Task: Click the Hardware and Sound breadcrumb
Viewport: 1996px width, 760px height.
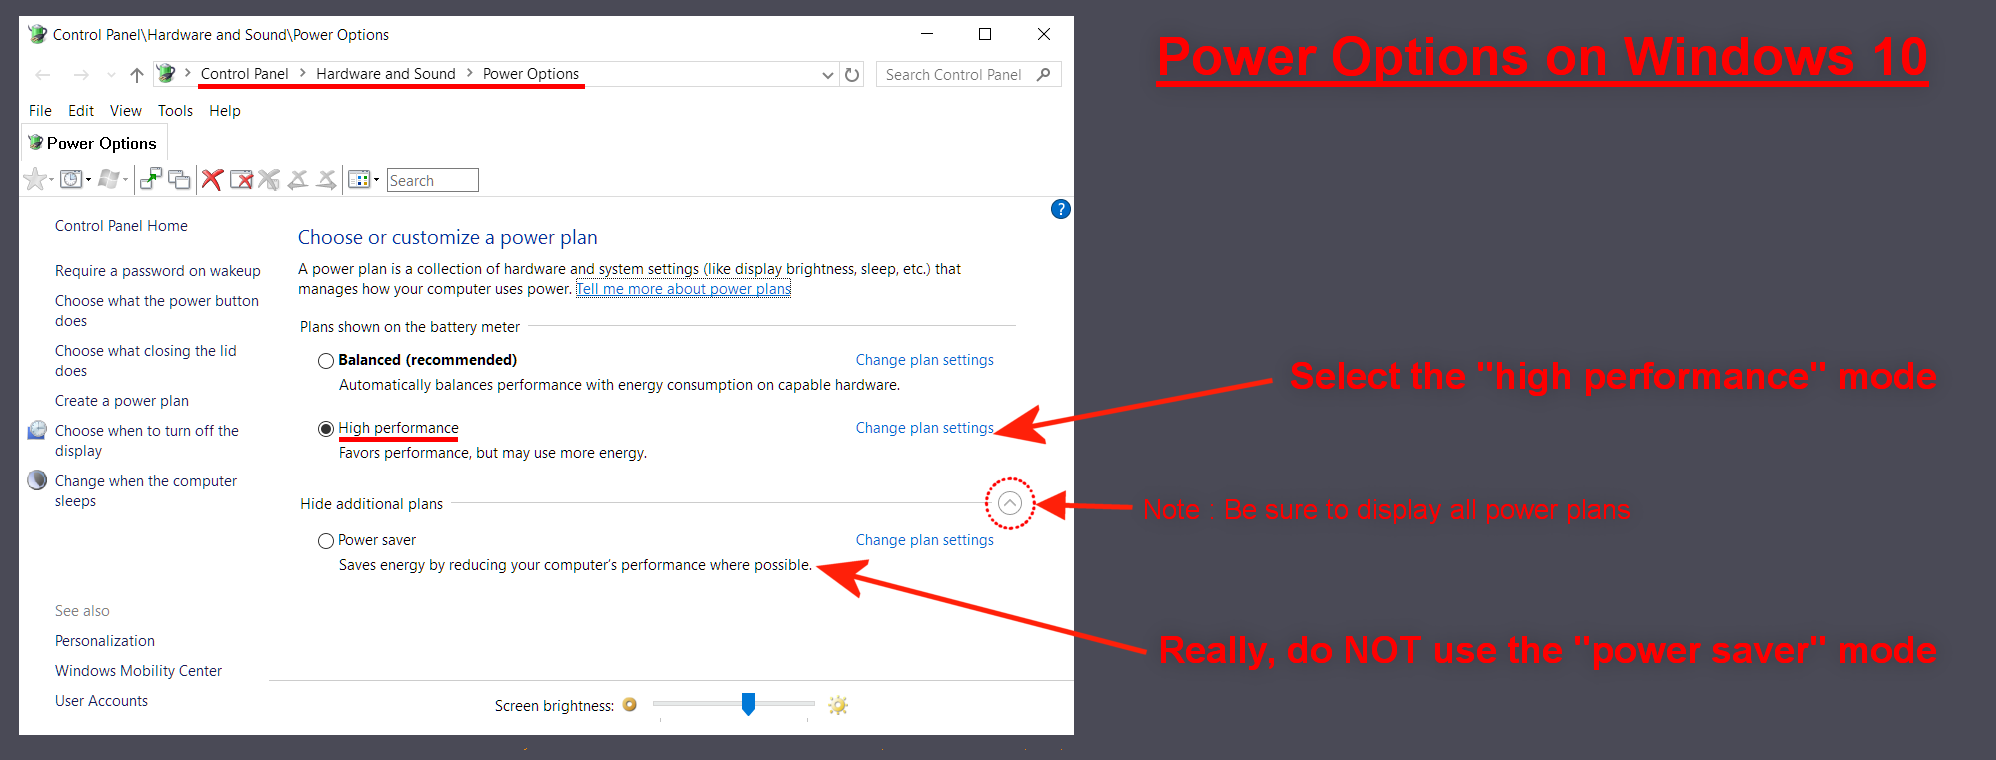Action: [x=386, y=74]
